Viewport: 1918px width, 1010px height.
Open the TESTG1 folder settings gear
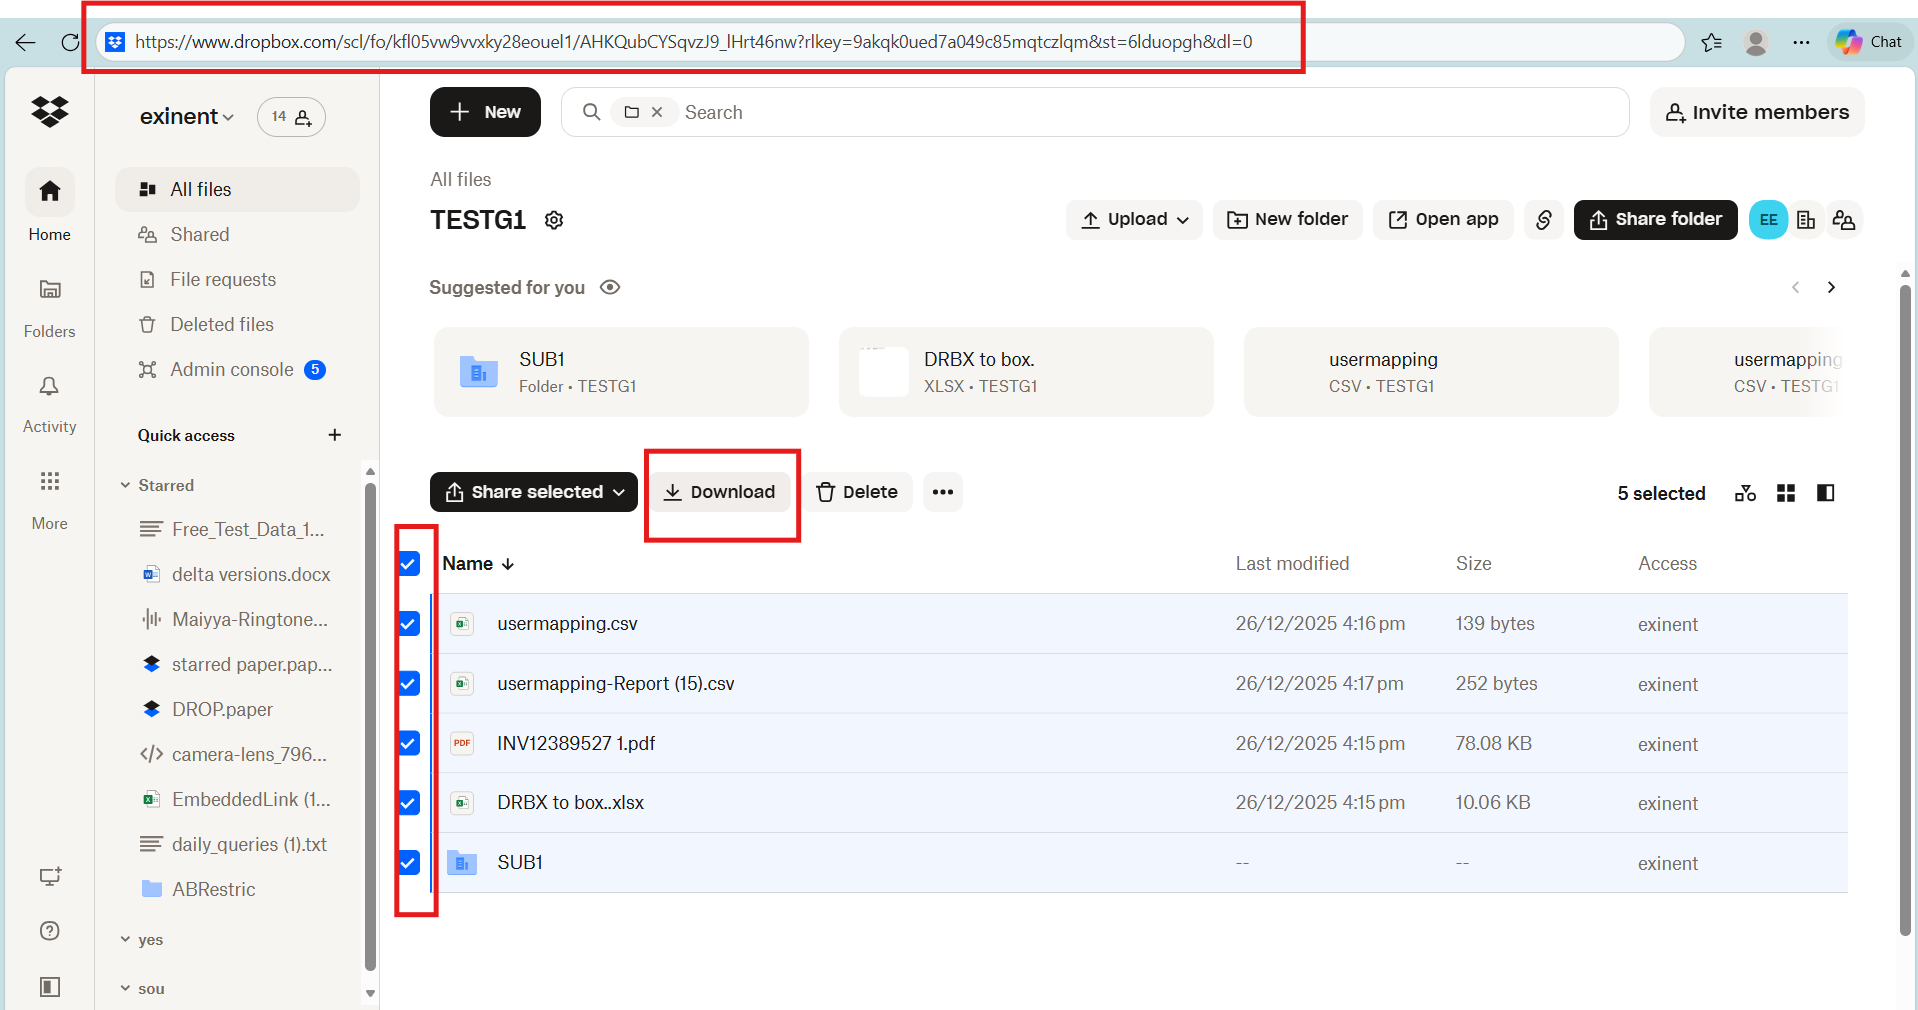[x=554, y=220]
